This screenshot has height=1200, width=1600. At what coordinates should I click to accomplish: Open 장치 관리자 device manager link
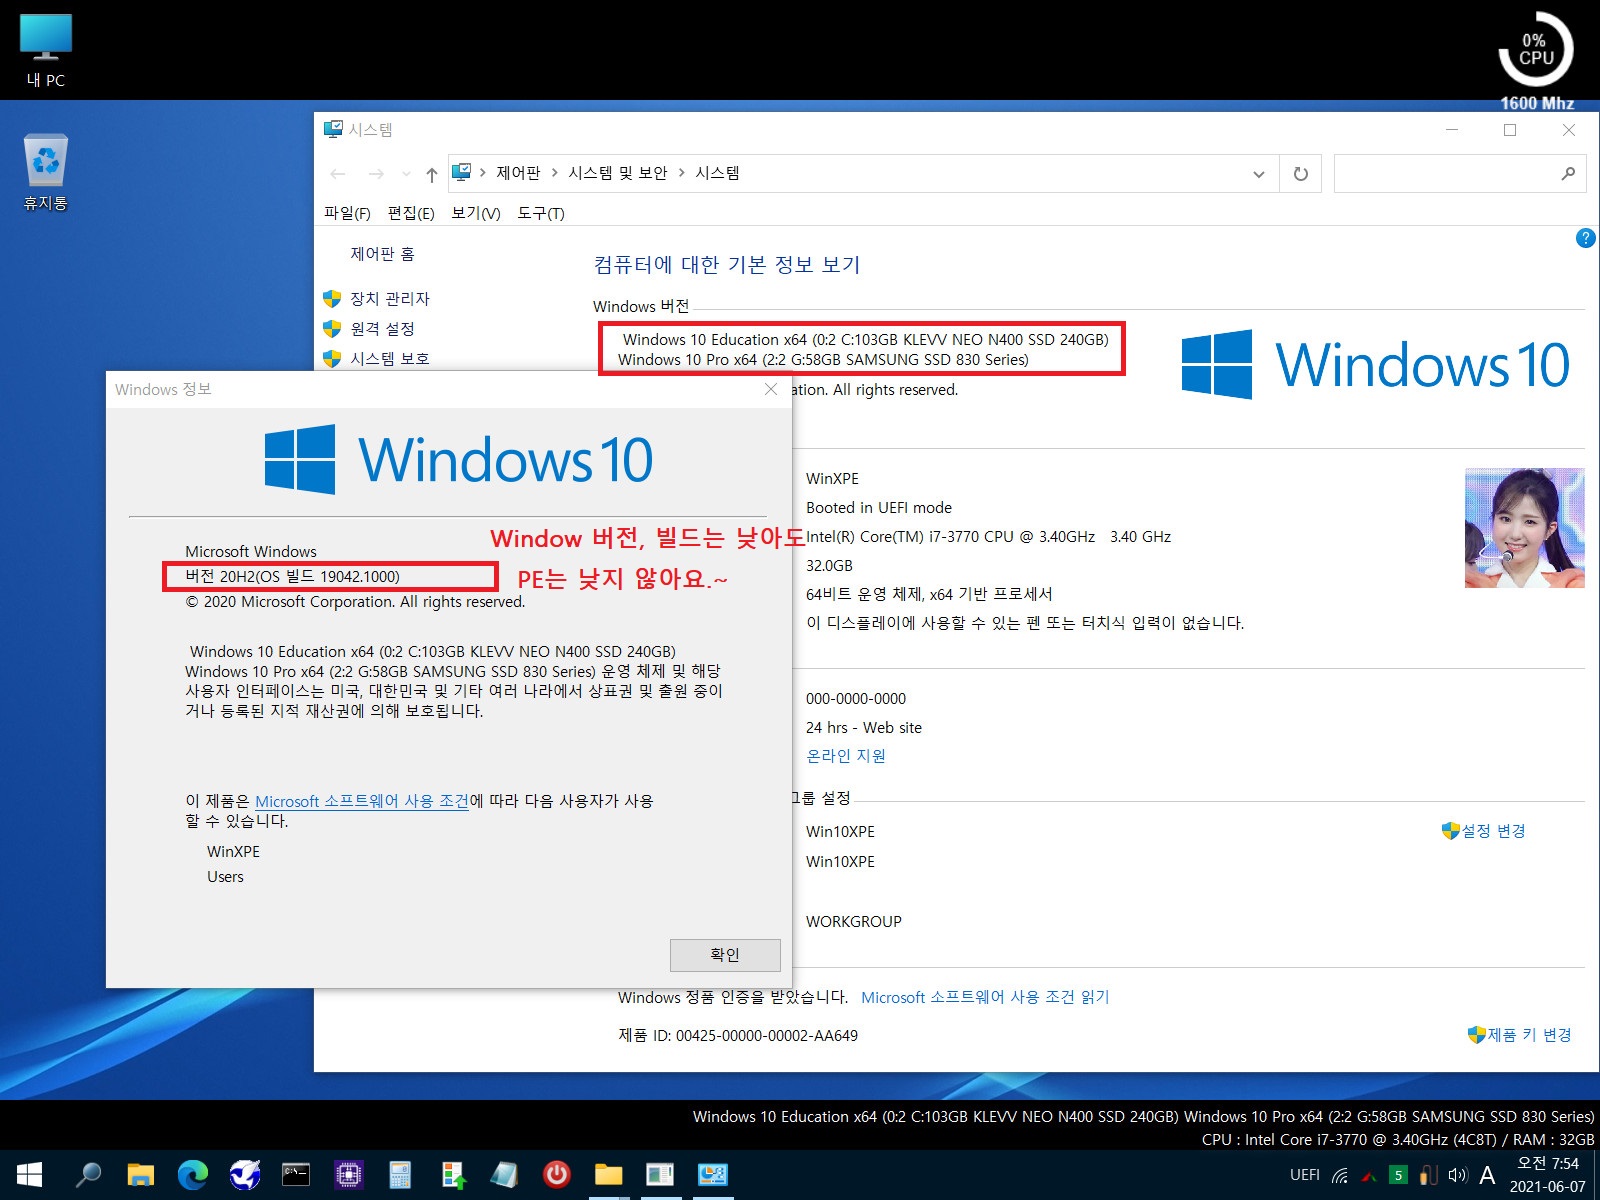(x=390, y=299)
